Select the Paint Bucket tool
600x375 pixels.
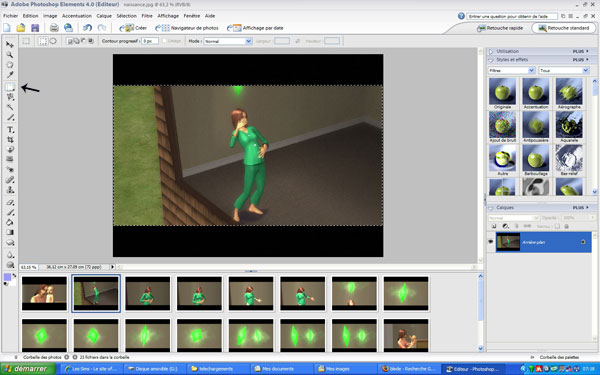10,222
